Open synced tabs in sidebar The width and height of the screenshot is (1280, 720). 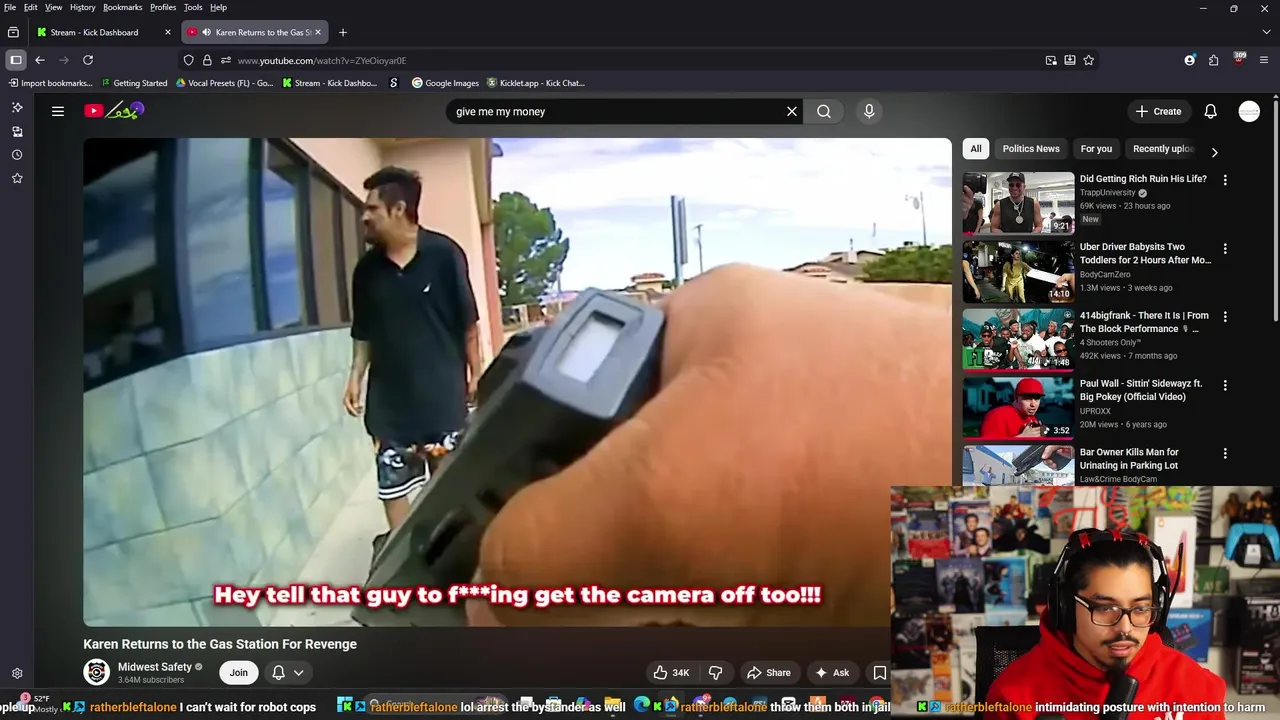(17, 131)
